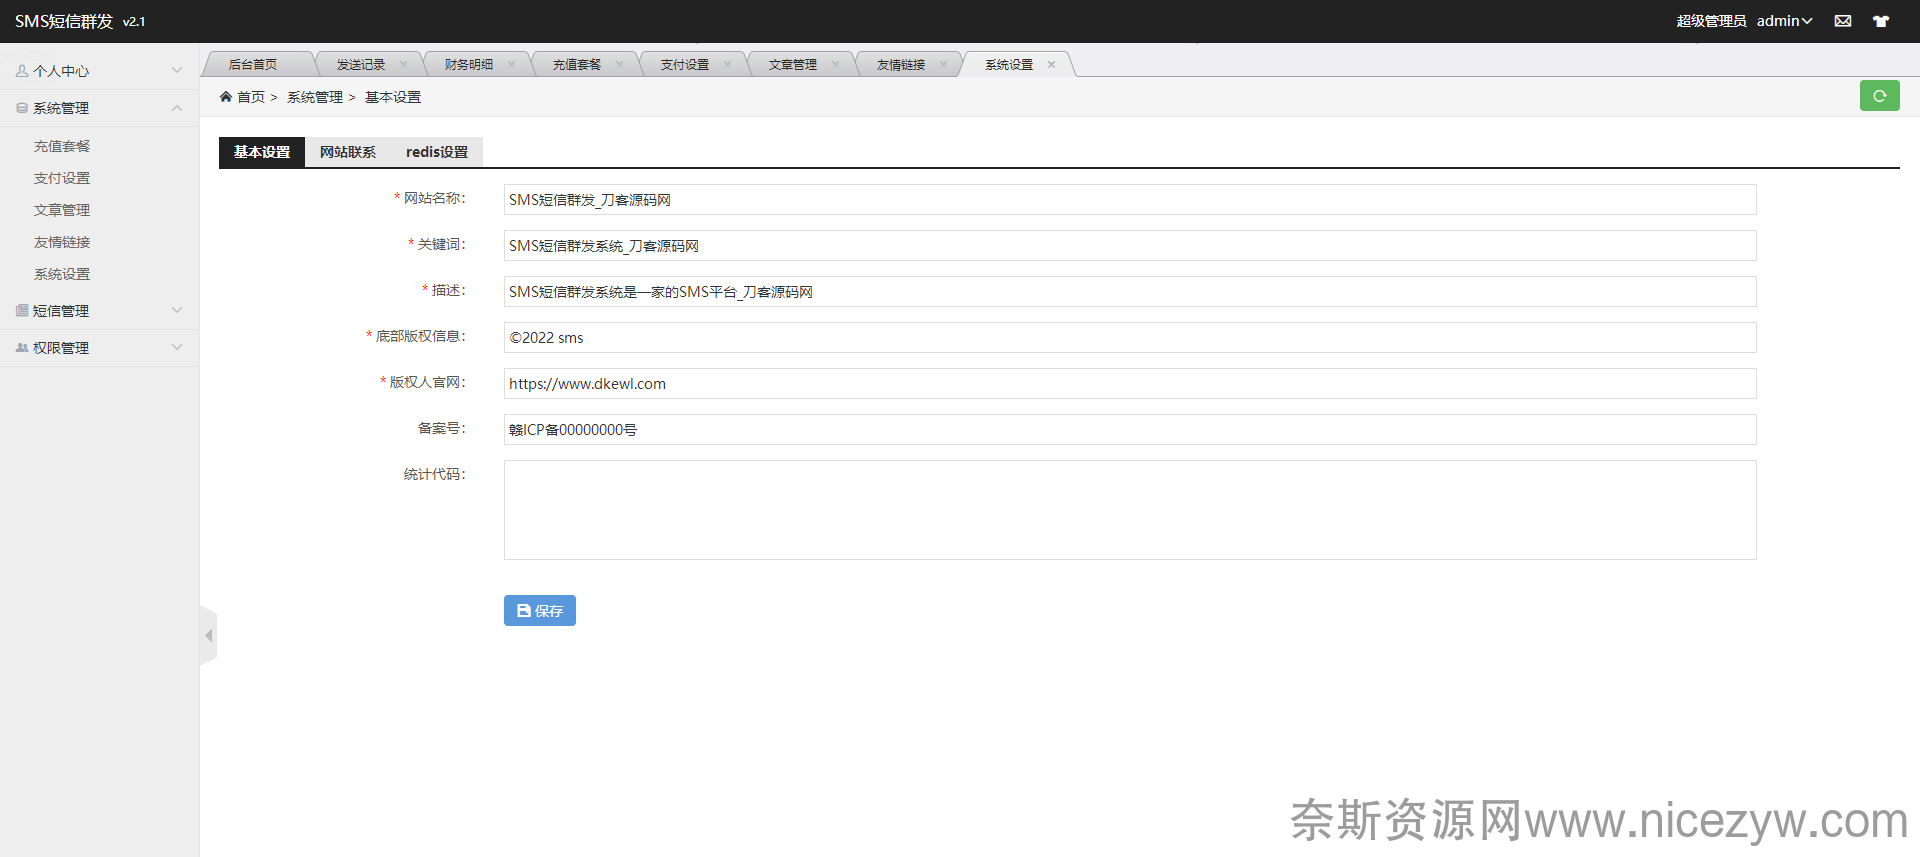Close the 系统设置 tab
Image resolution: width=1920 pixels, height=857 pixels.
point(1051,64)
